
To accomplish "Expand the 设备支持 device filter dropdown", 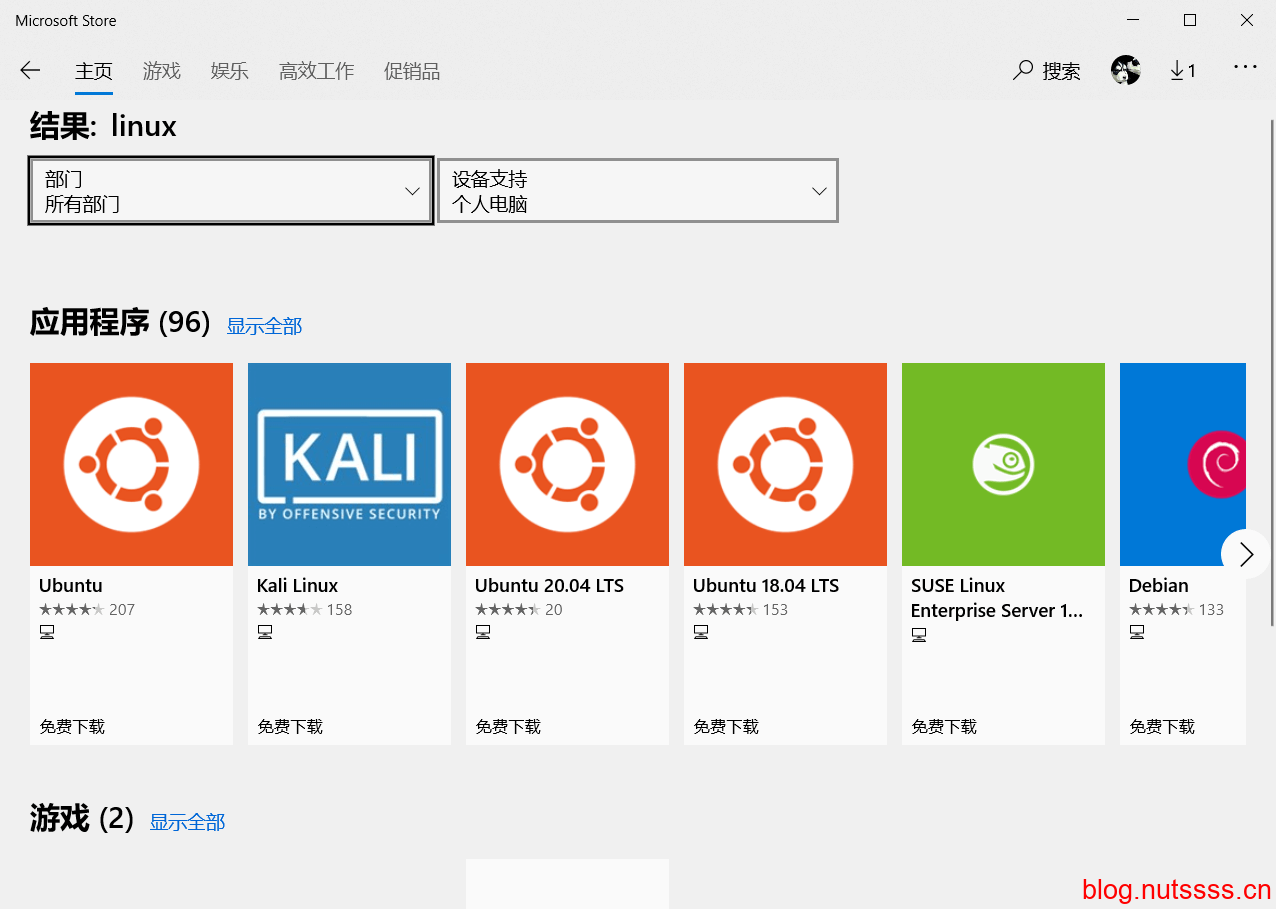I will [x=638, y=191].
